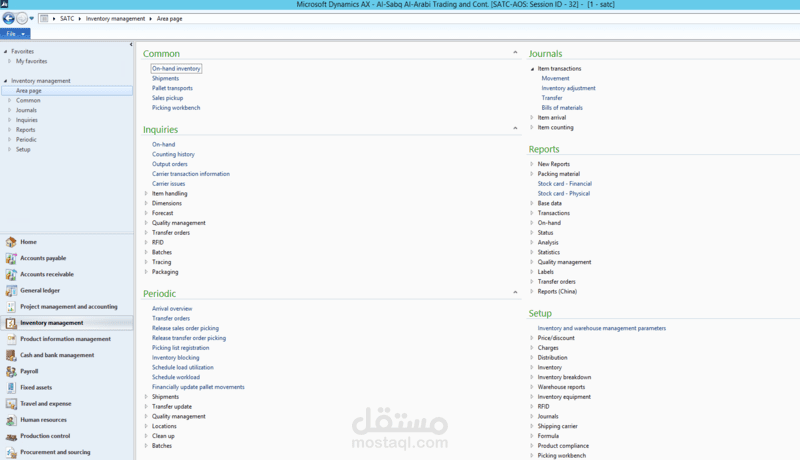
Task: Open the Picking workbench link under Common
Action: coord(176,108)
